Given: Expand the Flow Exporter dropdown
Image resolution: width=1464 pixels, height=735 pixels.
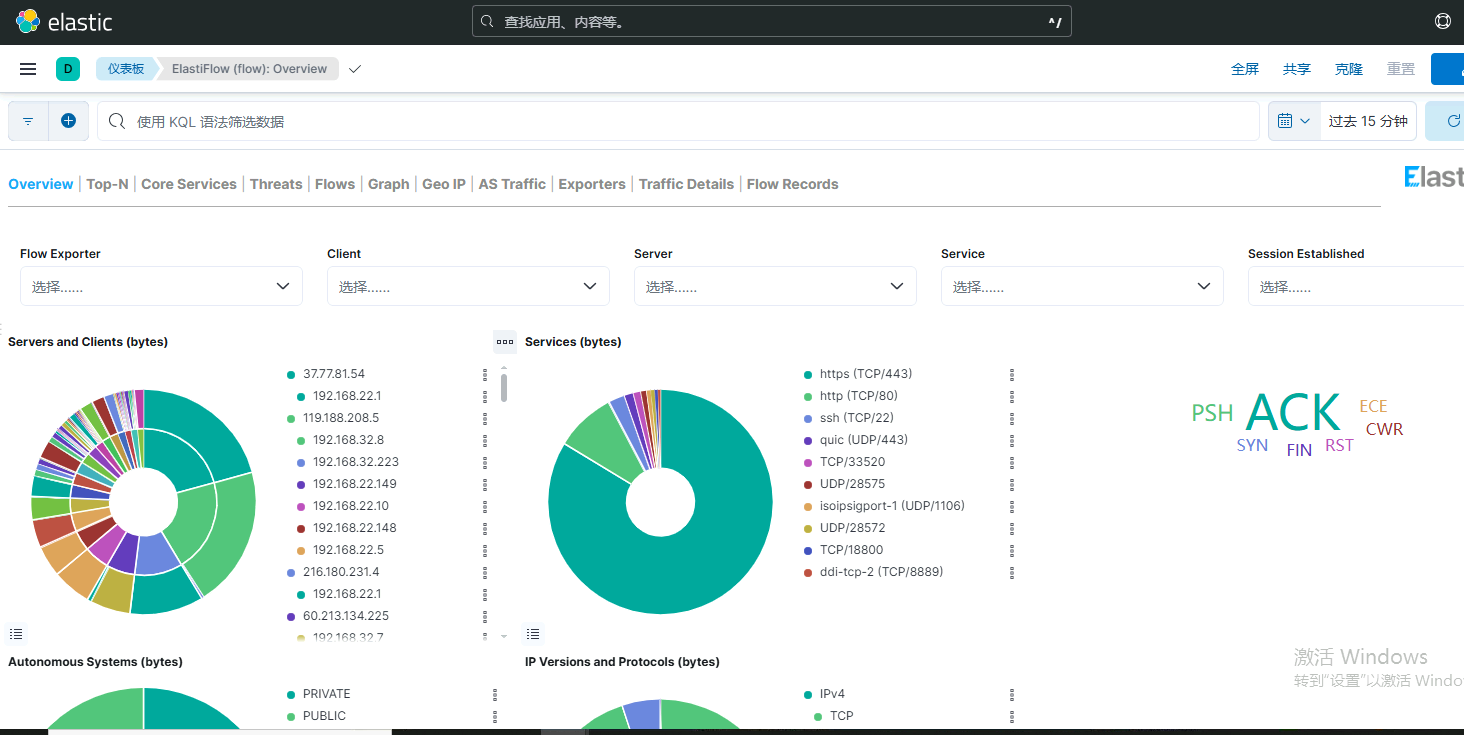Looking at the screenshot, I should [x=161, y=286].
